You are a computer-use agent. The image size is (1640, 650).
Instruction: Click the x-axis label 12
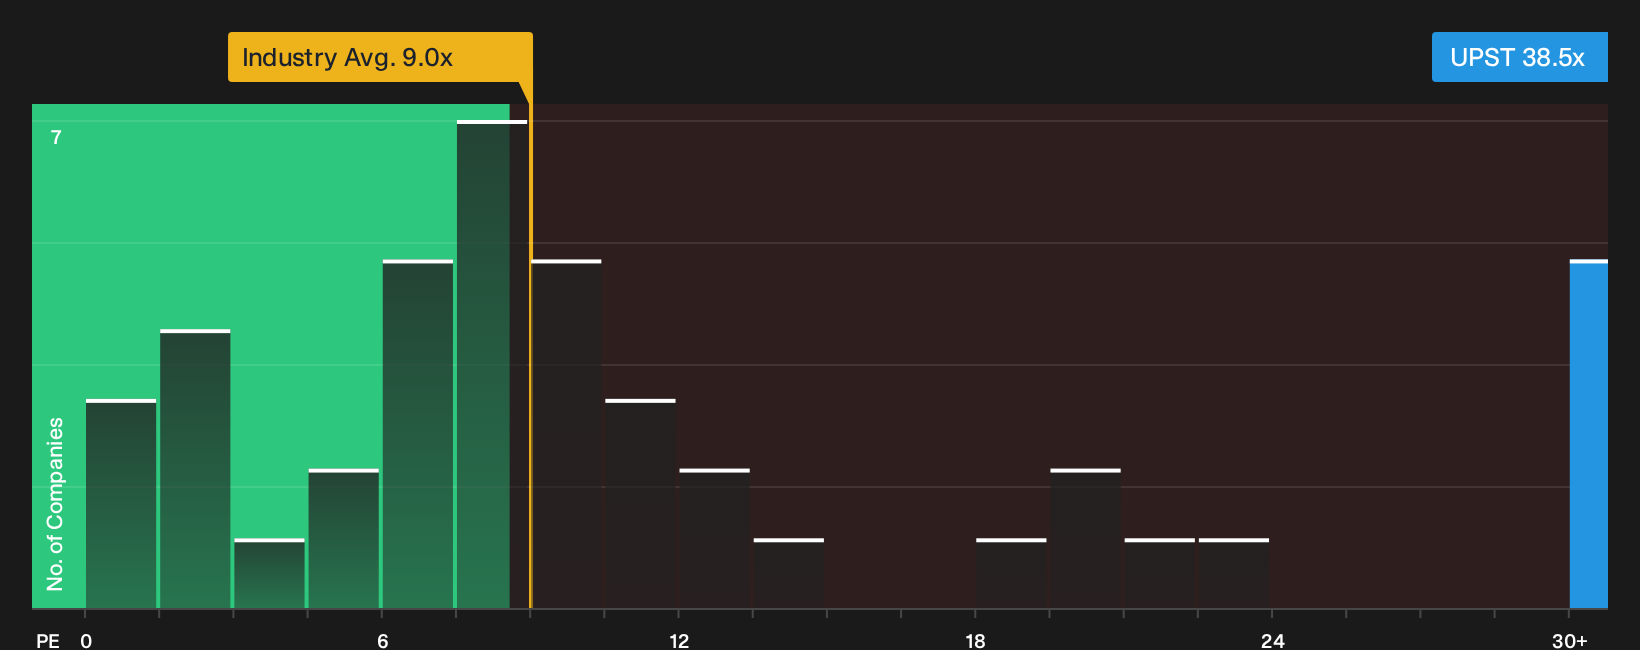pos(679,641)
